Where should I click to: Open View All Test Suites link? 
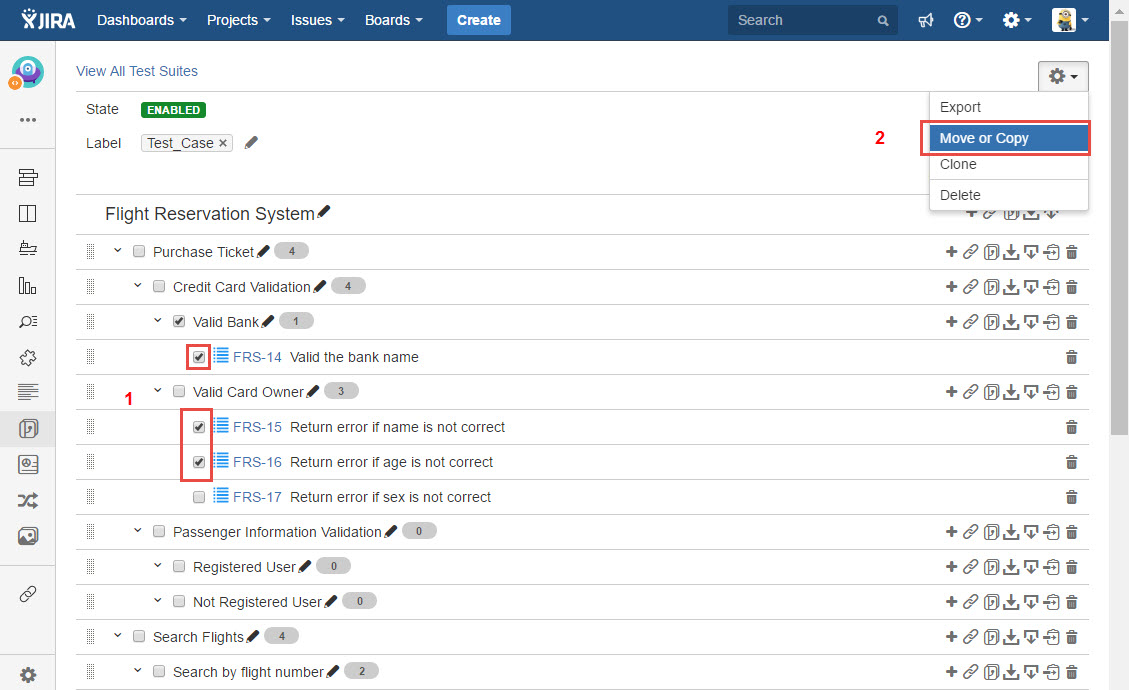click(137, 71)
